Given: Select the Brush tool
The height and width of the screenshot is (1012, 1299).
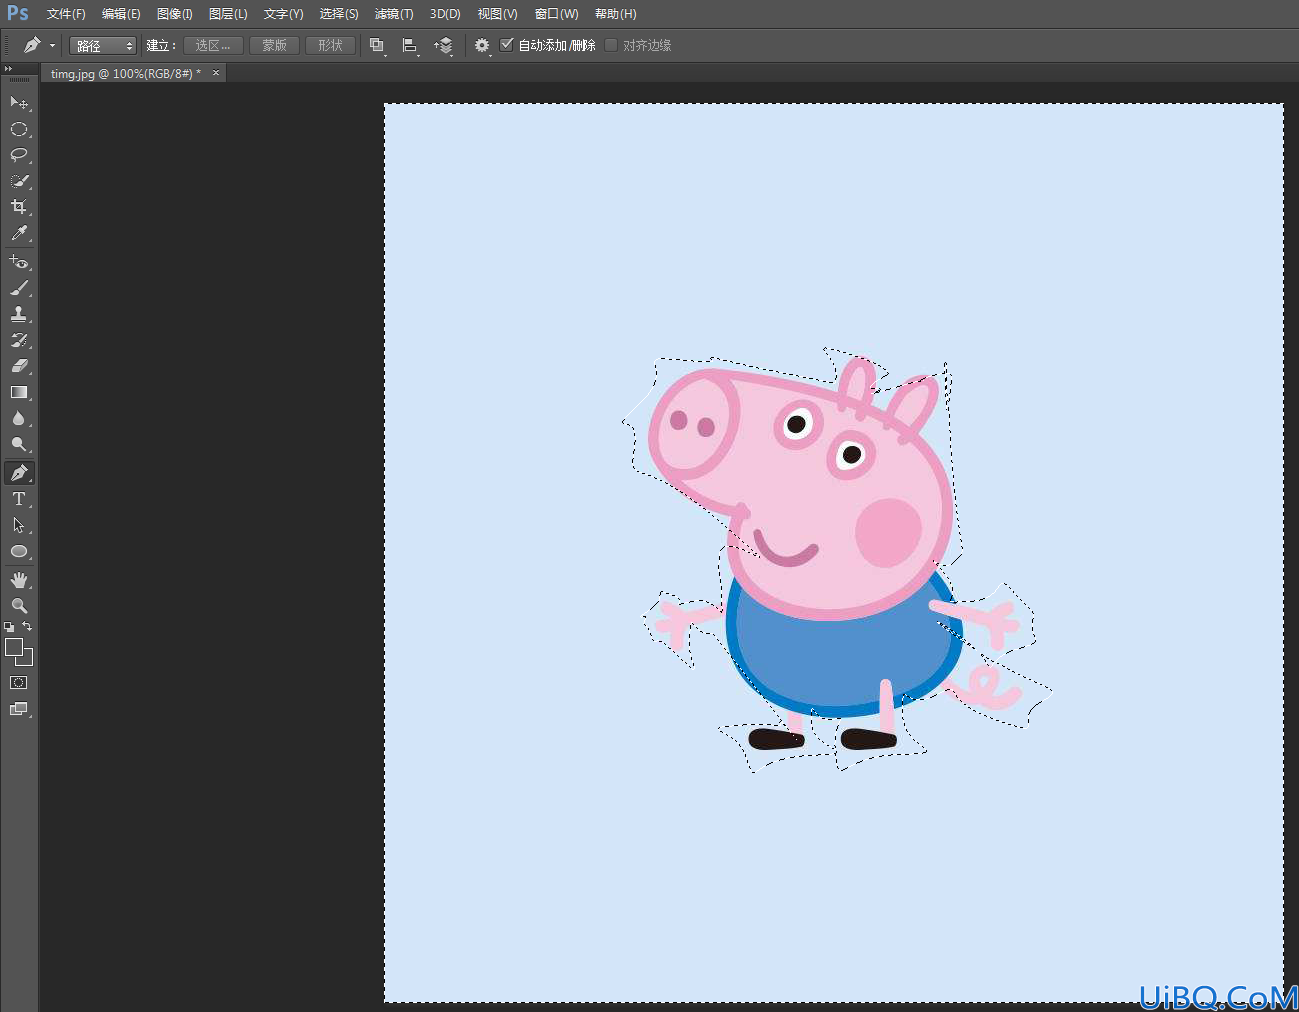Looking at the screenshot, I should point(19,288).
